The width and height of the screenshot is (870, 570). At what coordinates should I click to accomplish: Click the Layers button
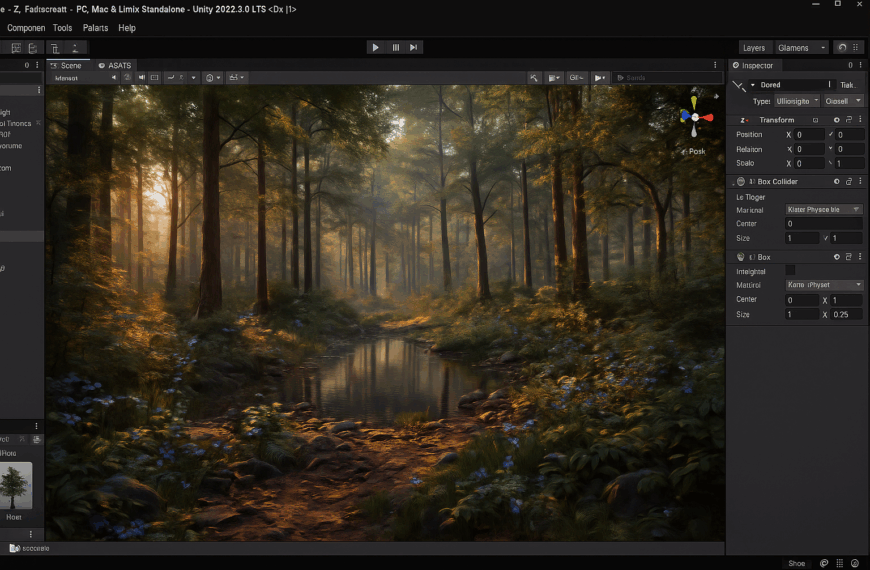point(754,47)
